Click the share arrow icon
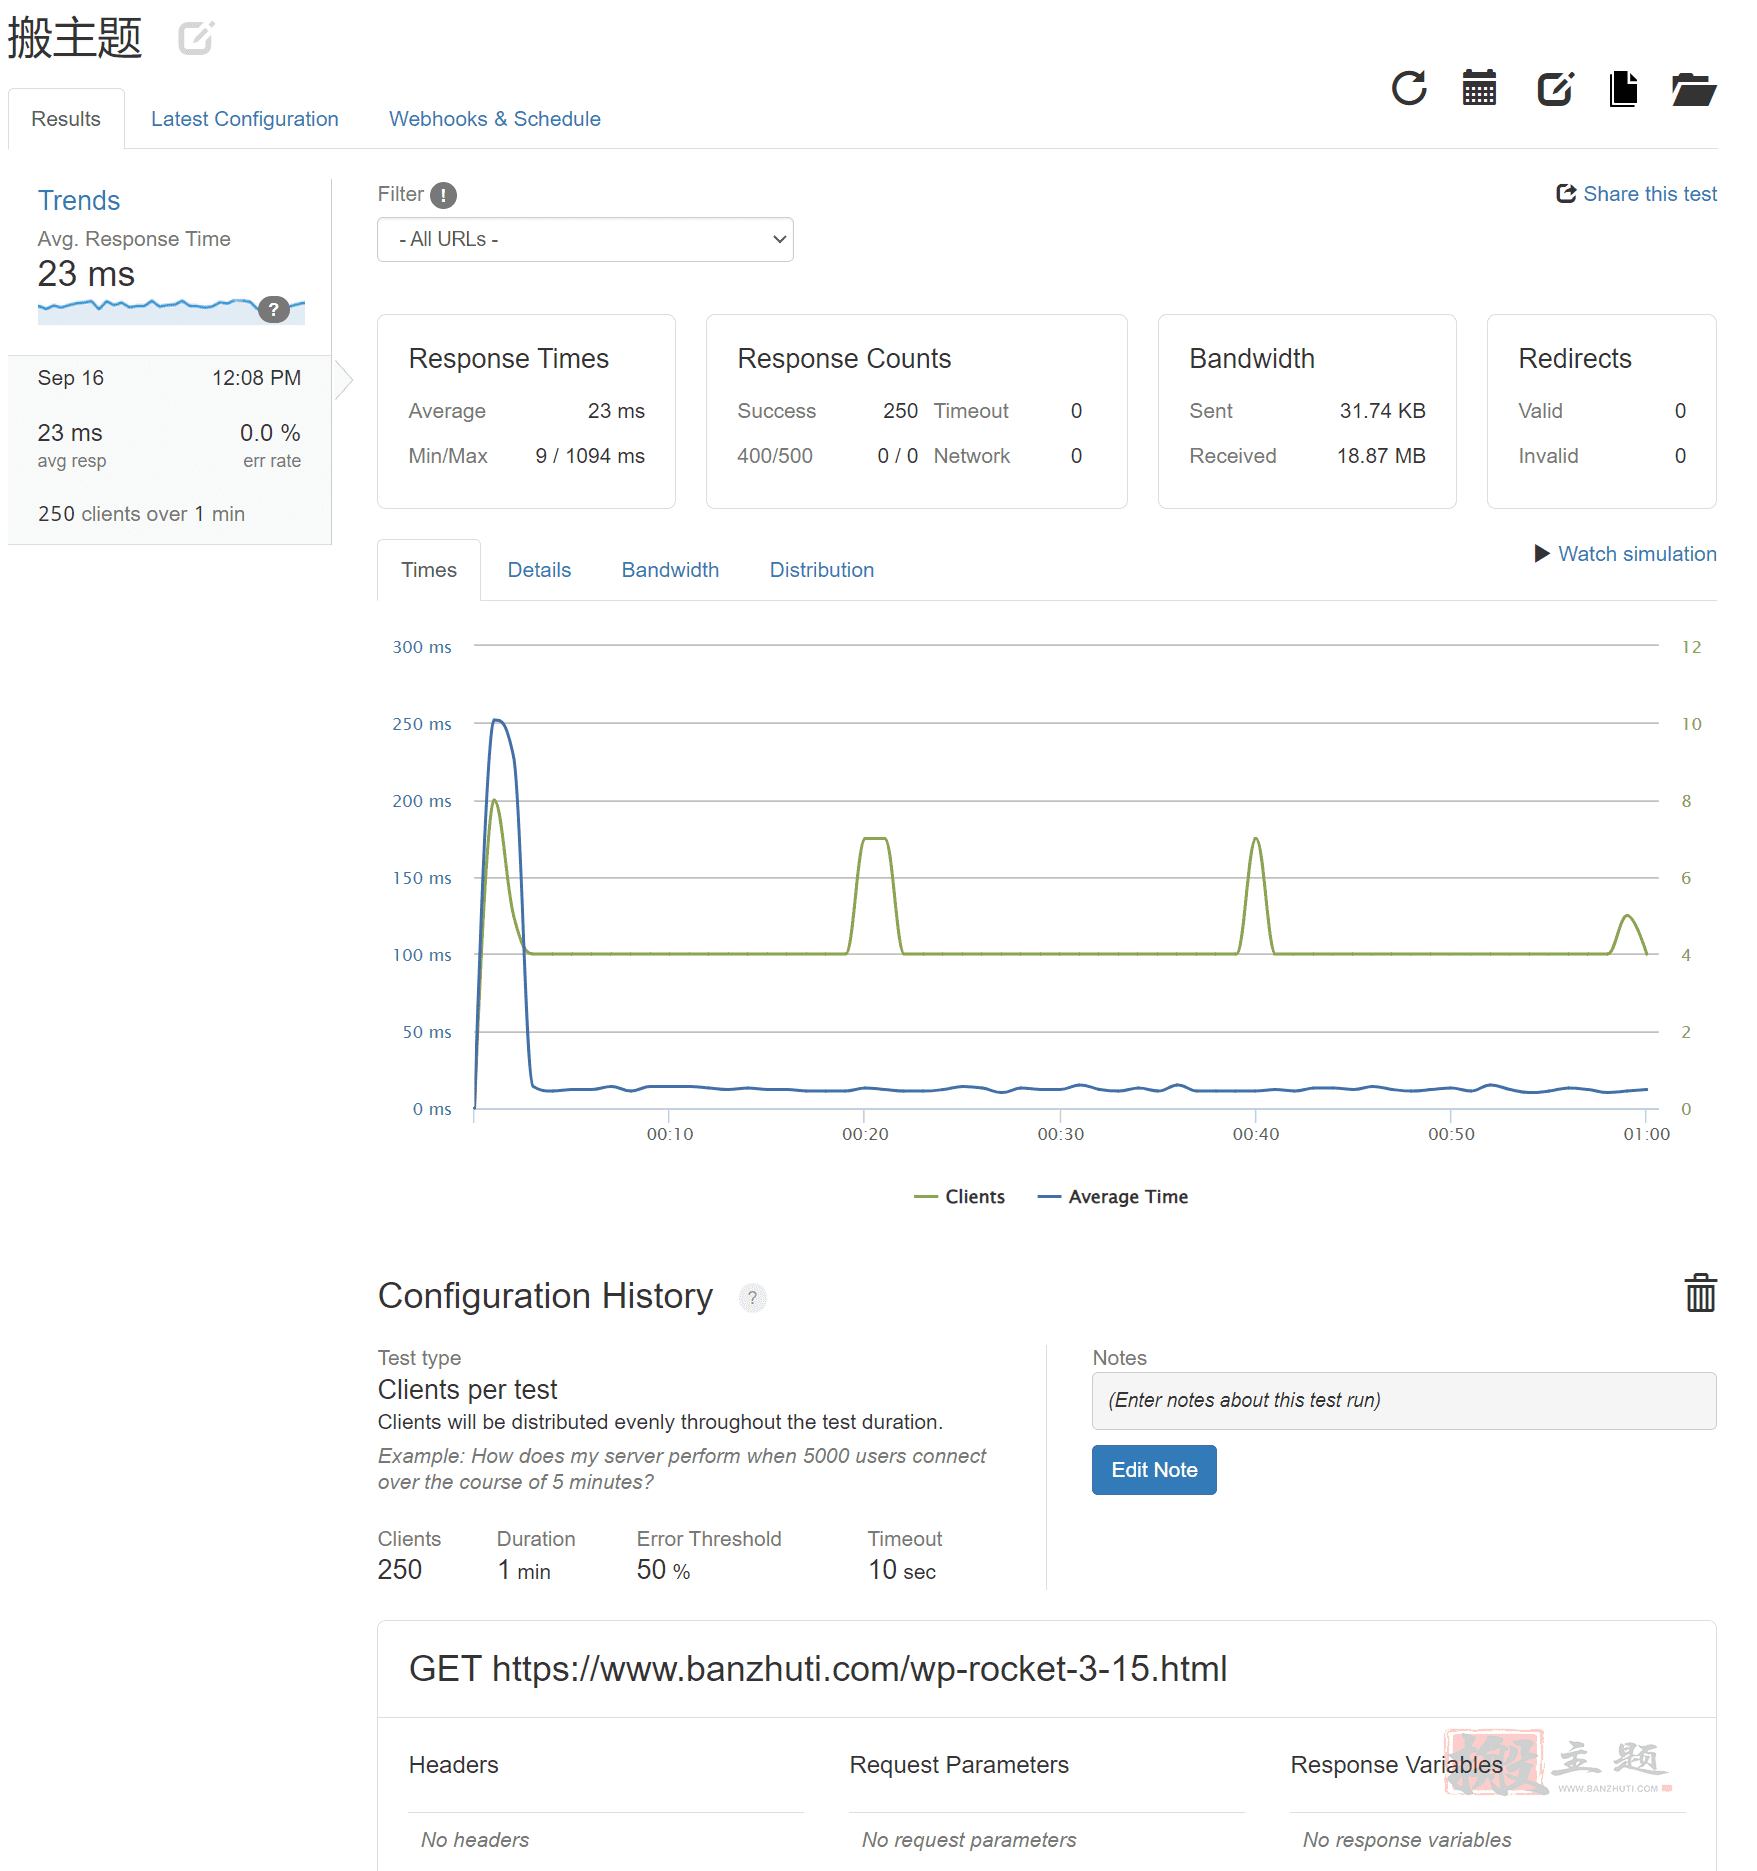 pos(1566,194)
